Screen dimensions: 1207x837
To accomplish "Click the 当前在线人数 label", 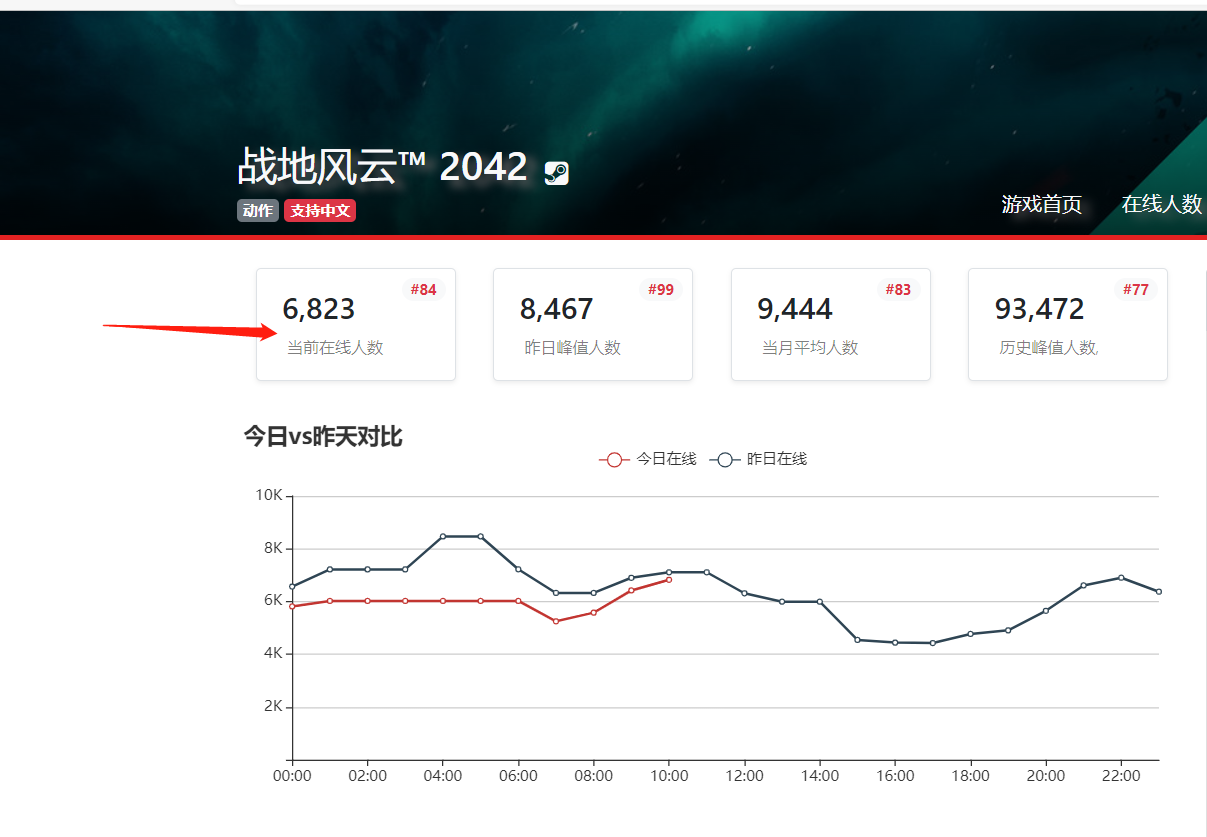I will (x=335, y=348).
